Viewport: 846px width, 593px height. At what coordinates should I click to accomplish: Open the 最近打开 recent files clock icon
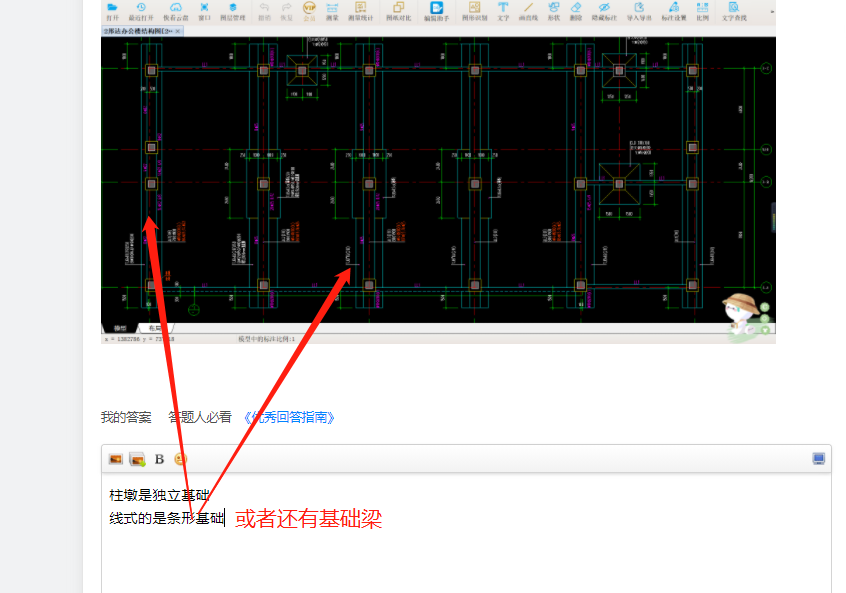[141, 11]
